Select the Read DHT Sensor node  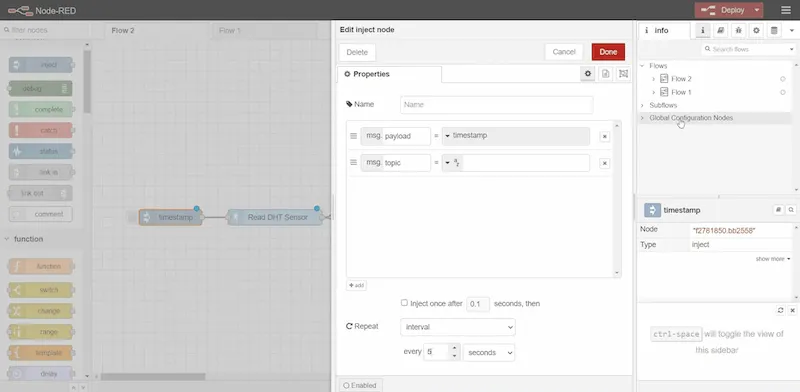click(x=275, y=217)
